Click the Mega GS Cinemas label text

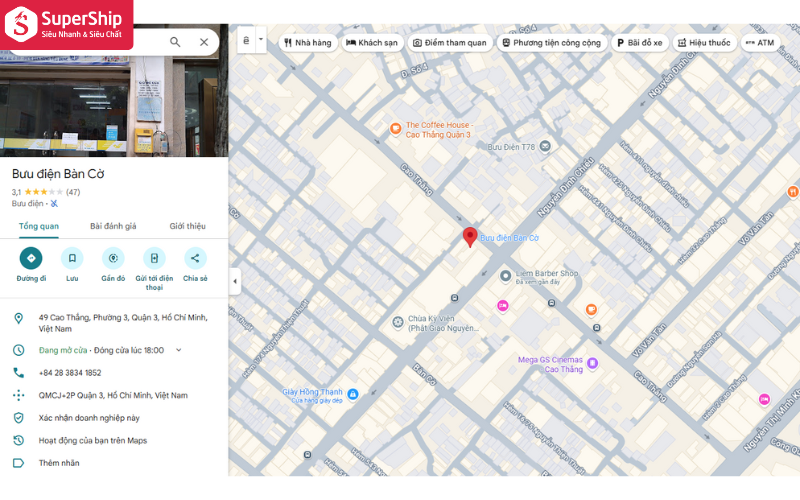pos(551,364)
